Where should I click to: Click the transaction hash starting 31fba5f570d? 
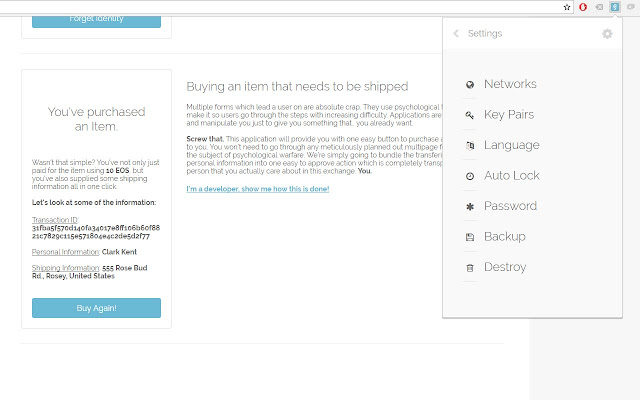coord(96,232)
